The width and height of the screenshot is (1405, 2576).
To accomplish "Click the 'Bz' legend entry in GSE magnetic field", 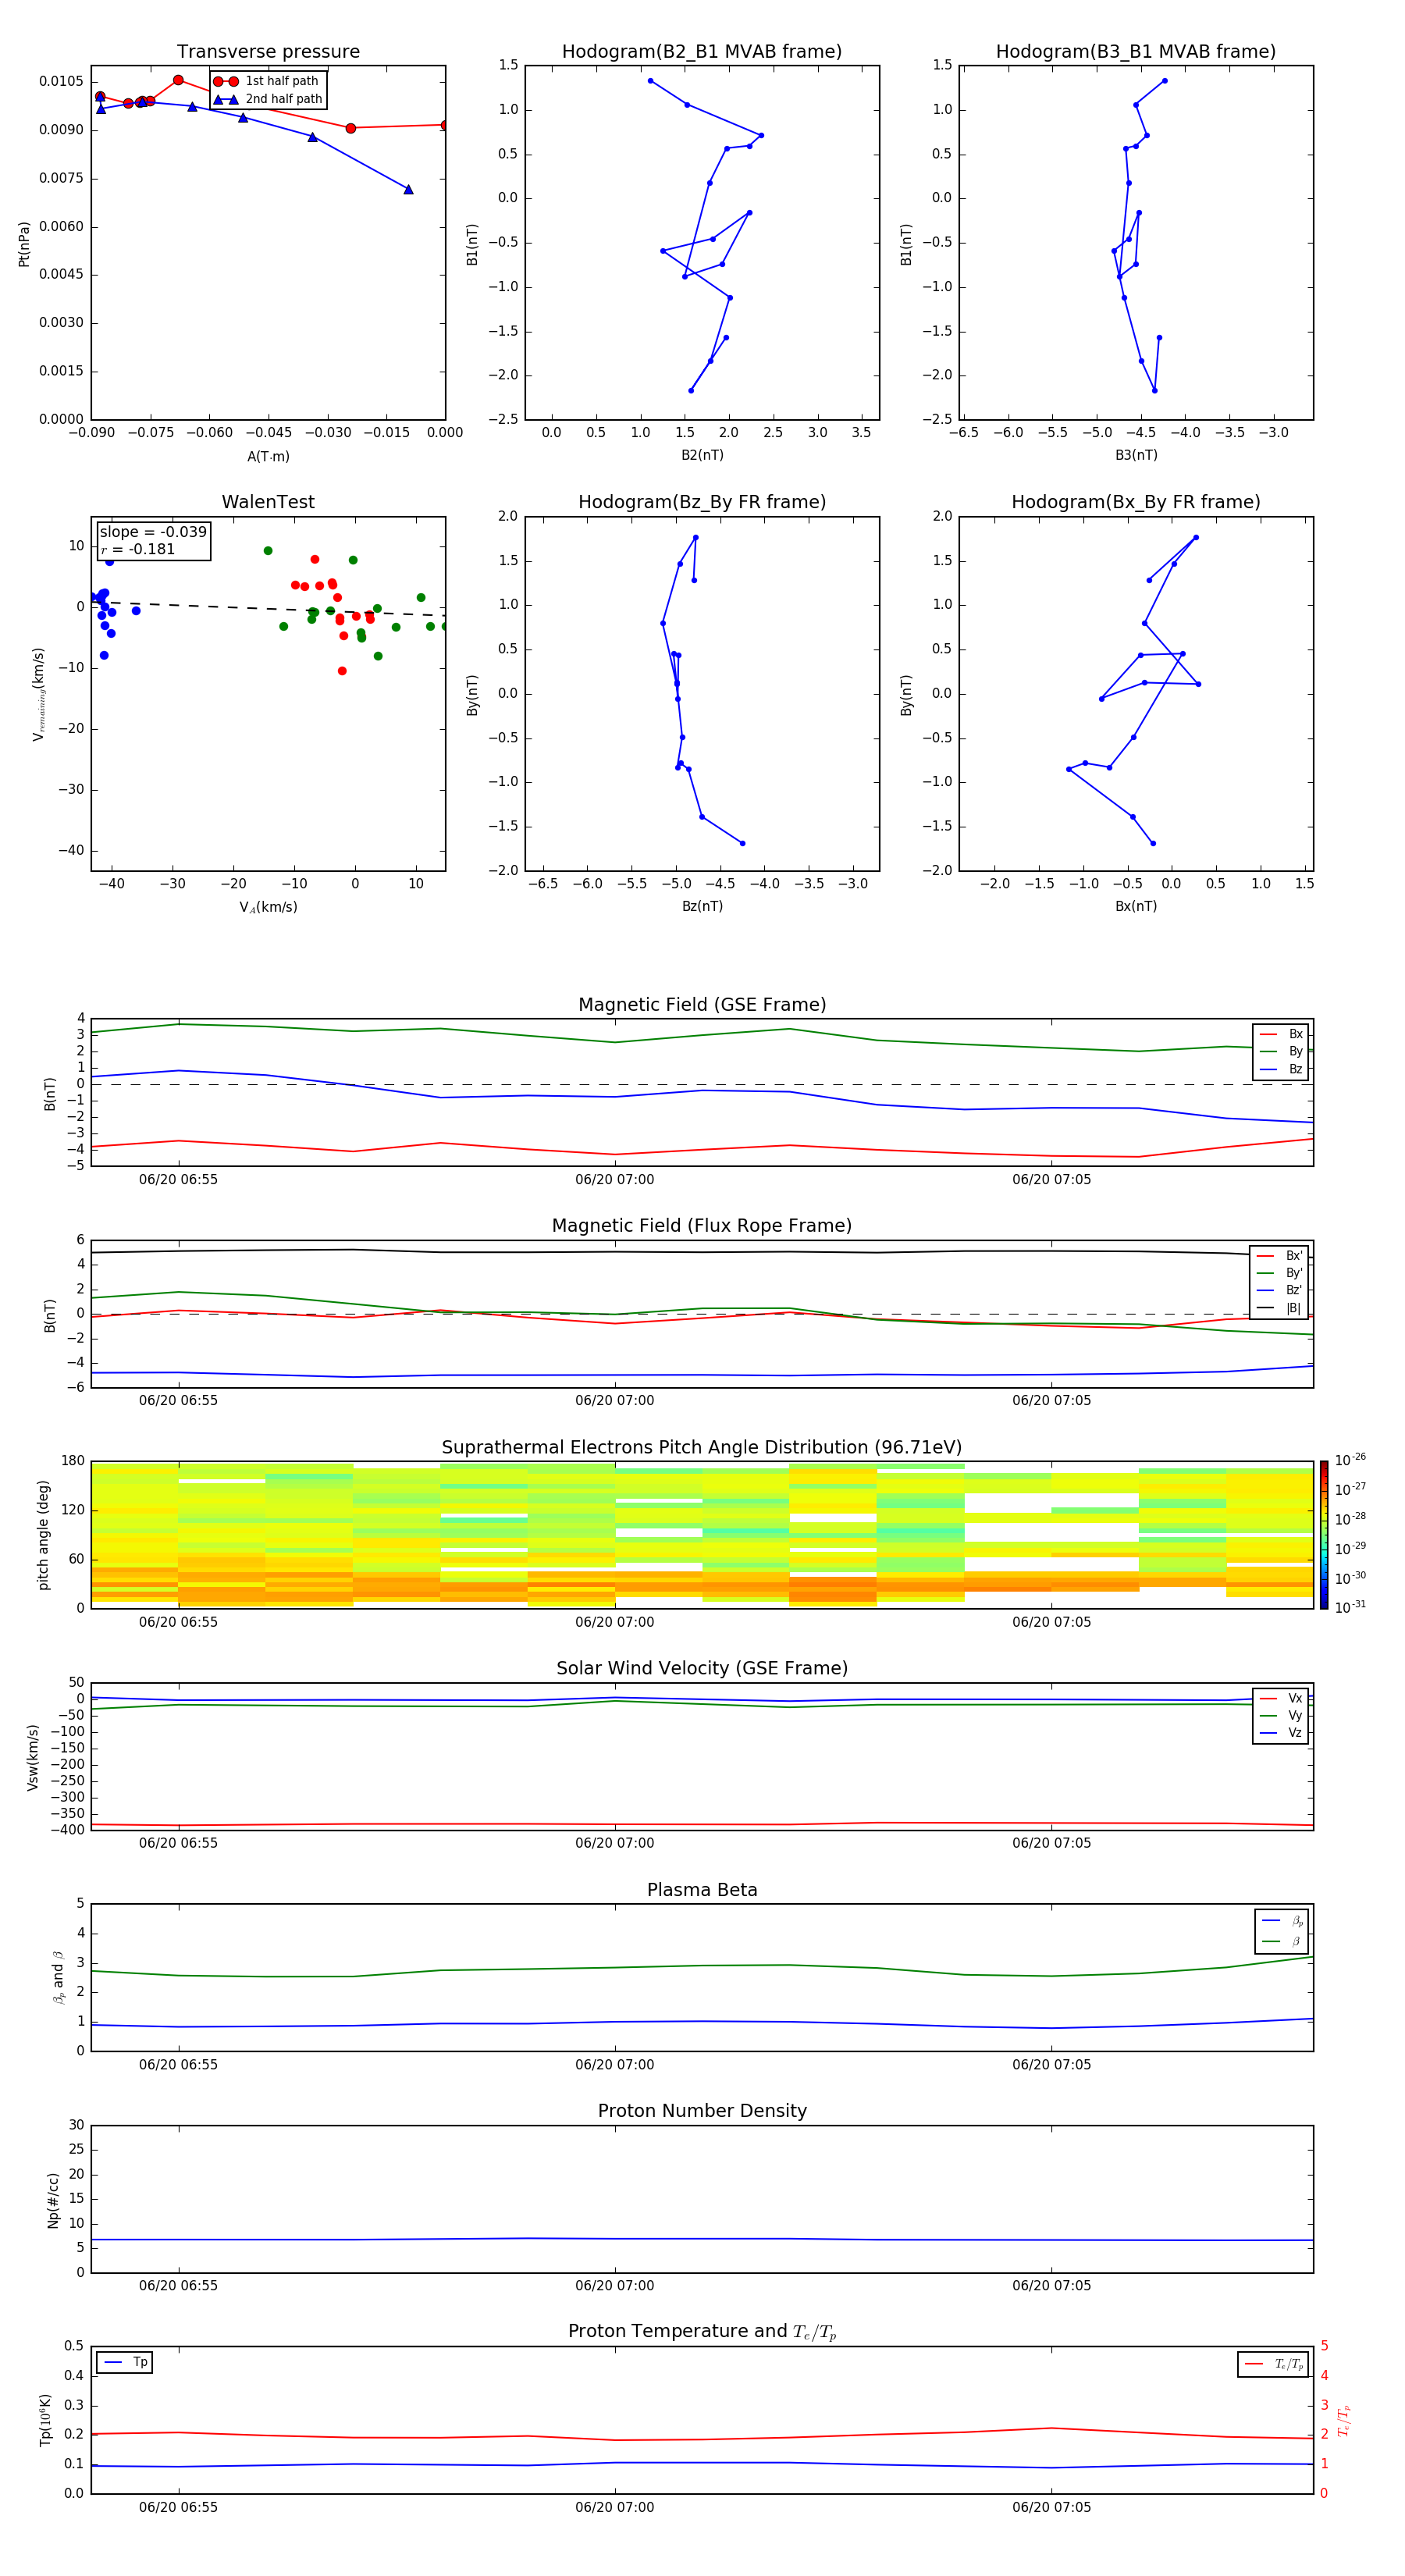I will (1281, 1070).
